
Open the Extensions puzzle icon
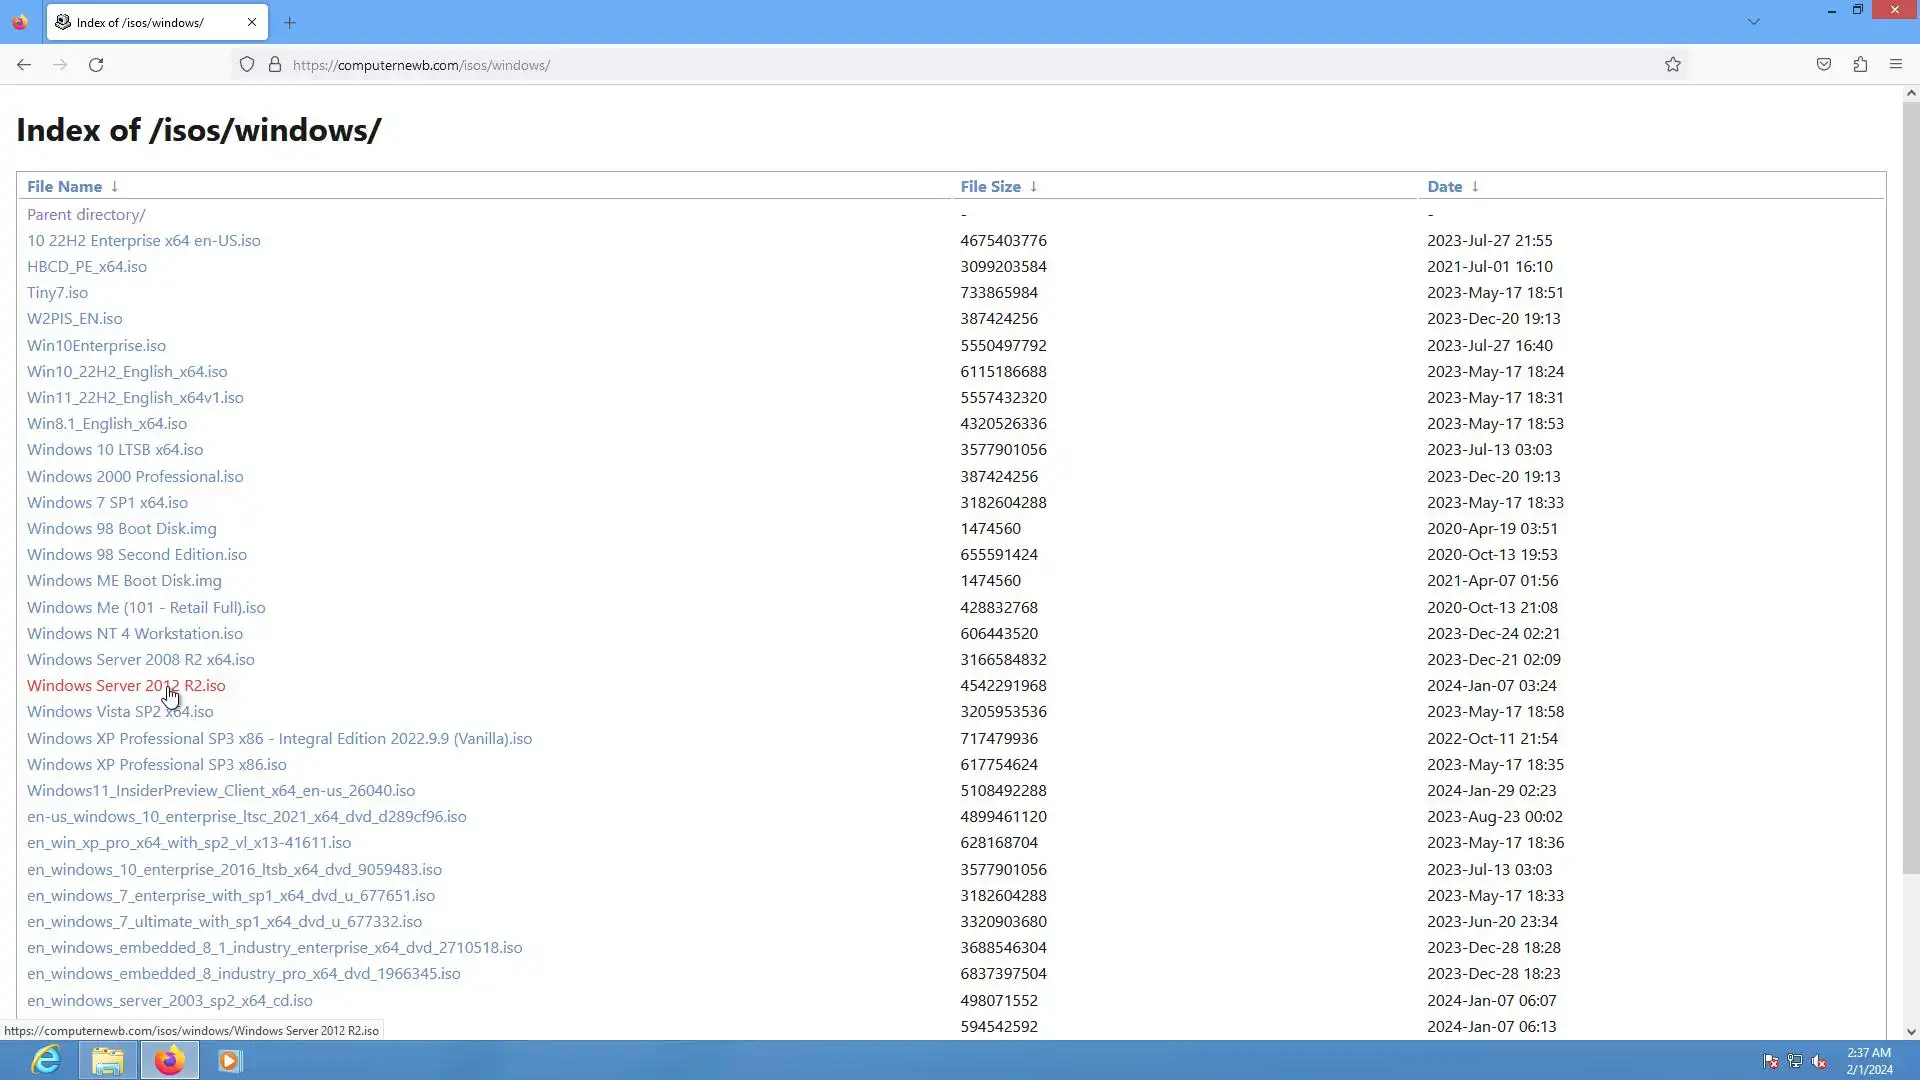pyautogui.click(x=1860, y=65)
